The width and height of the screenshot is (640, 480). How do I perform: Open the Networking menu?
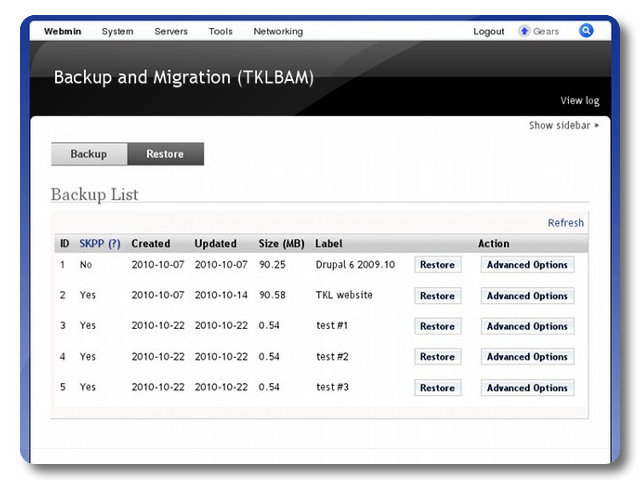pos(278,32)
